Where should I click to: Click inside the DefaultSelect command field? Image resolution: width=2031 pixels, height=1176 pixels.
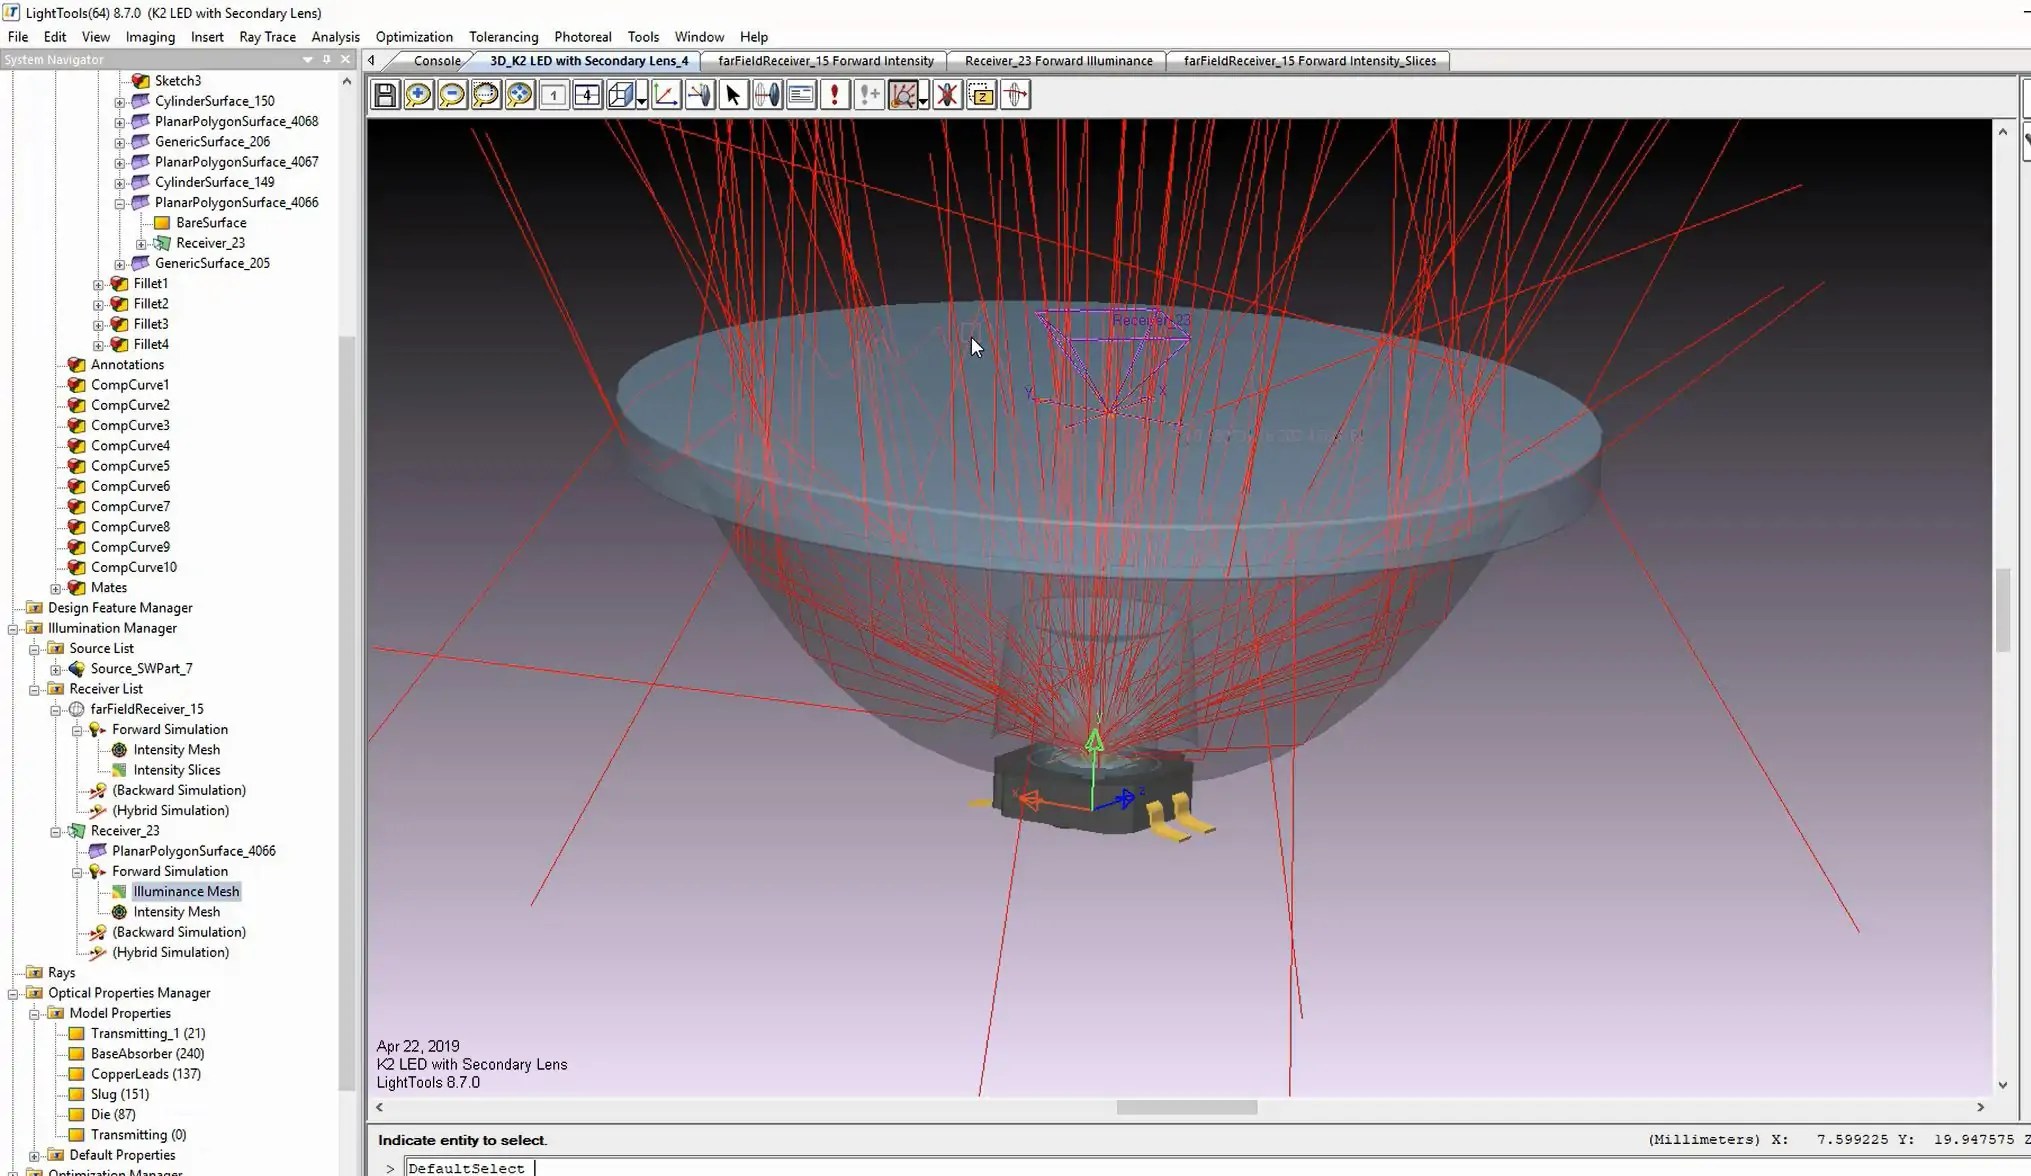pyautogui.click(x=467, y=1168)
